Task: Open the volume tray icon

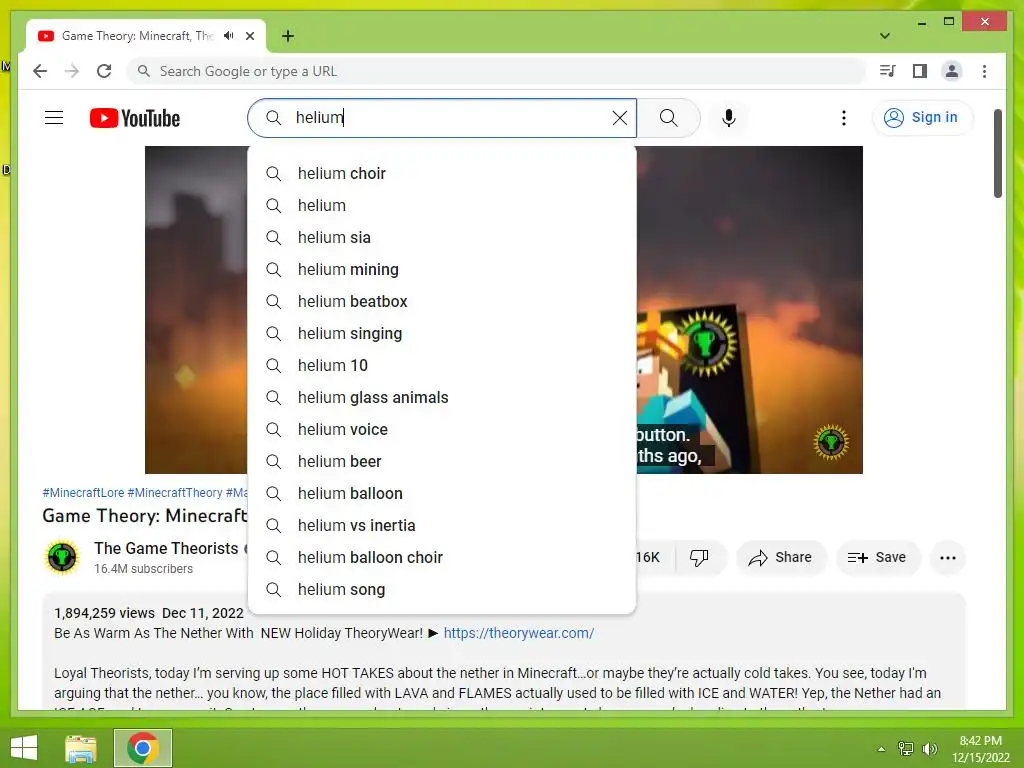Action: (930, 748)
